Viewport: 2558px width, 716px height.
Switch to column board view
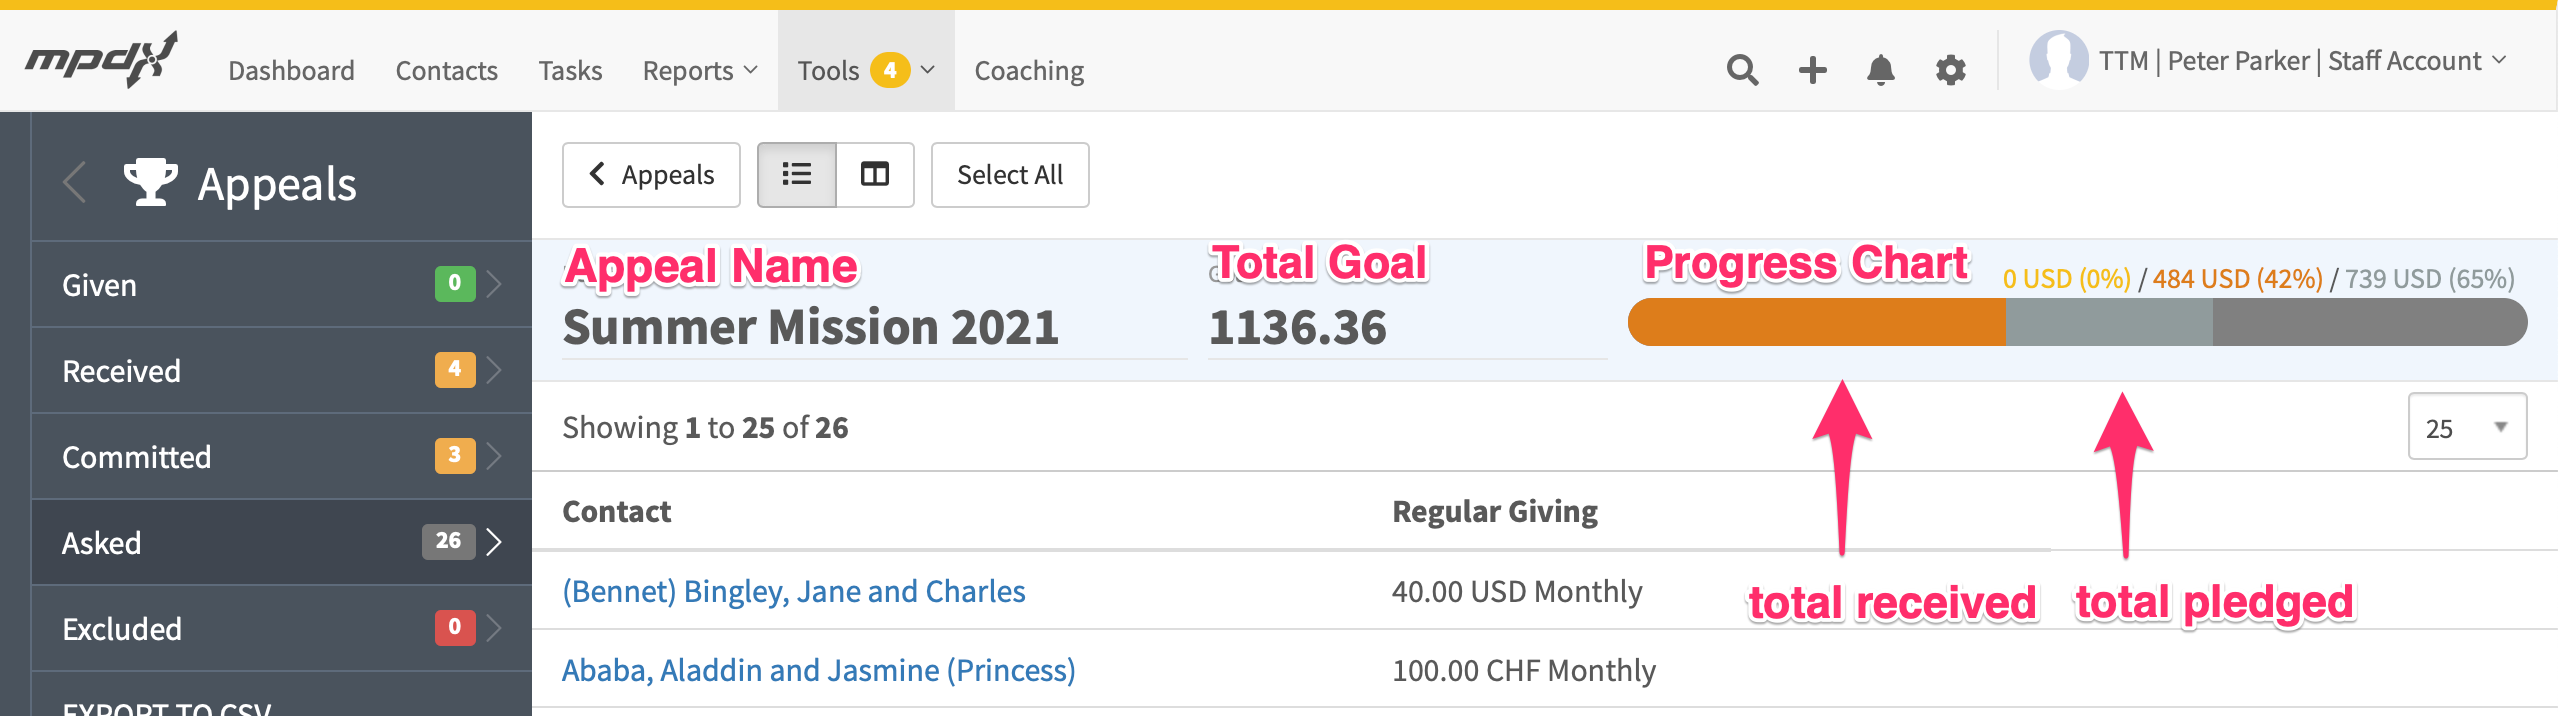875,175
